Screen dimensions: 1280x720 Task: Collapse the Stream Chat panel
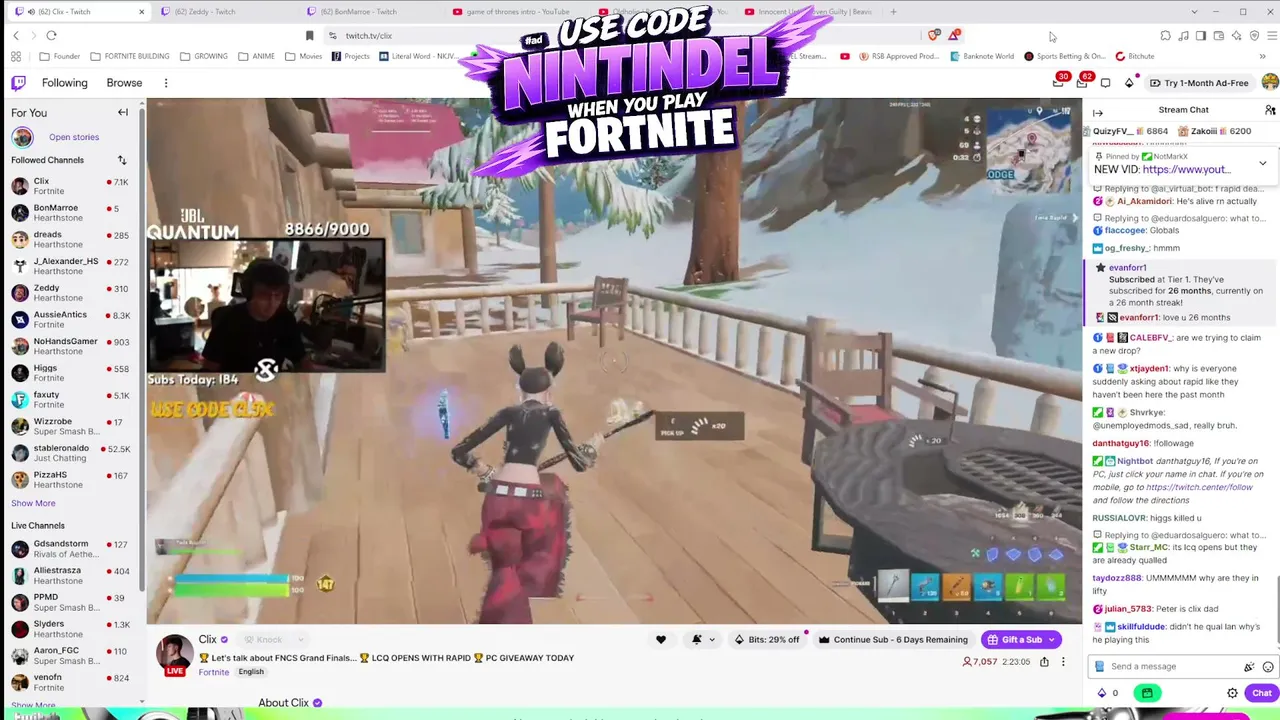point(1098,113)
